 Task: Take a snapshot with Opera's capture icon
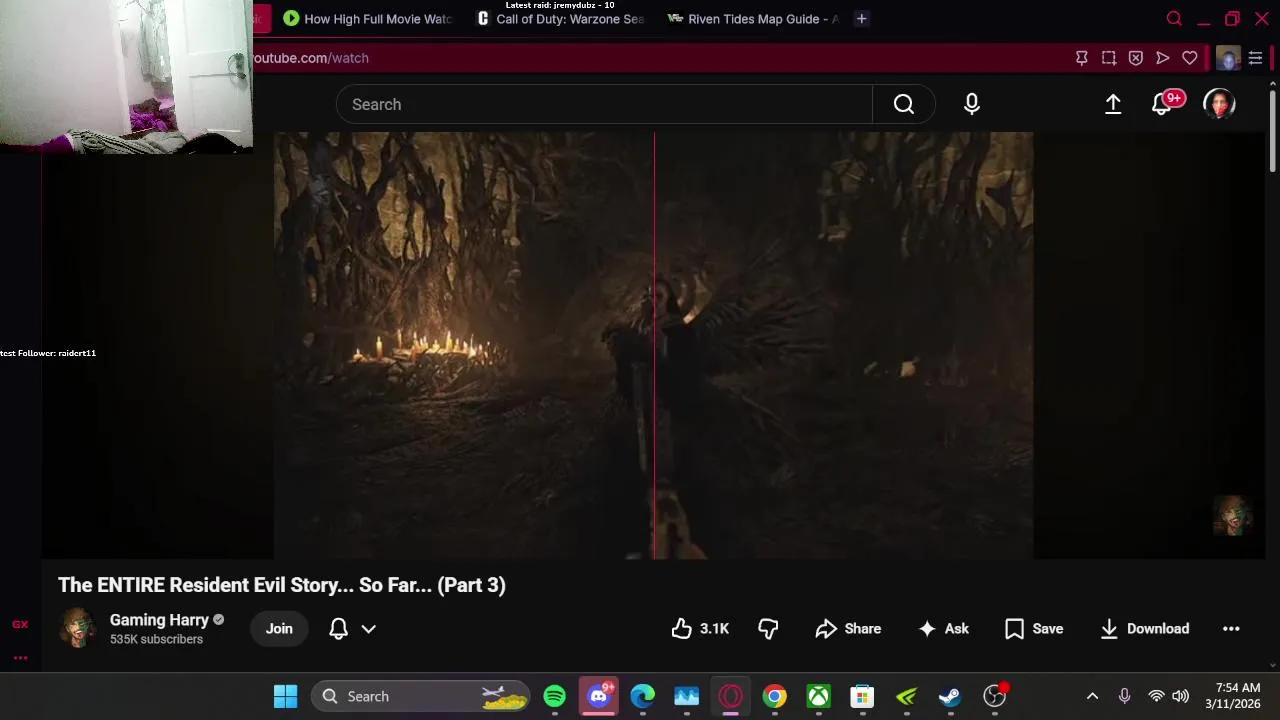pos(1108,58)
